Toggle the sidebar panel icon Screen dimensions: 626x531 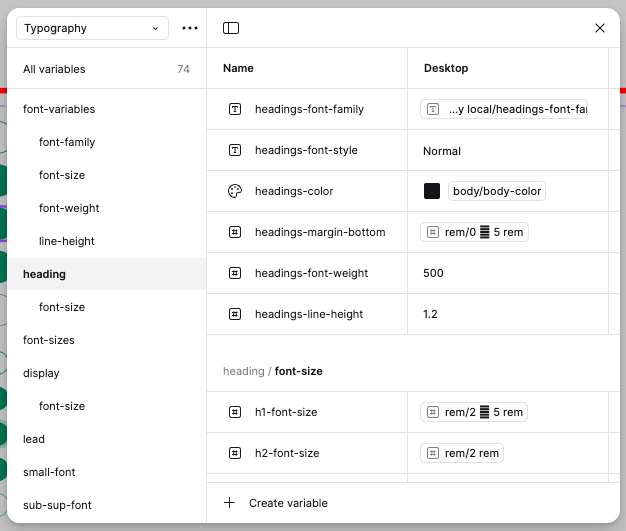[231, 28]
